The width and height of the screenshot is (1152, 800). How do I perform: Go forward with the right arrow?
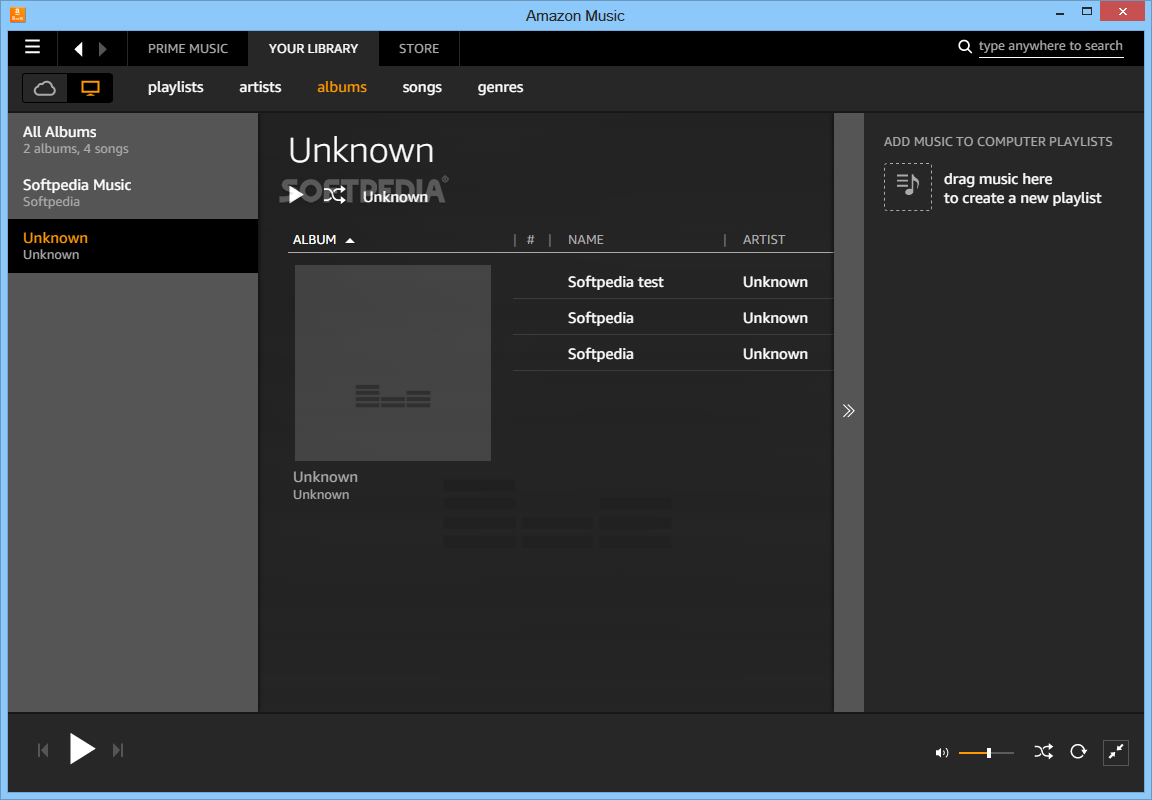(x=102, y=48)
